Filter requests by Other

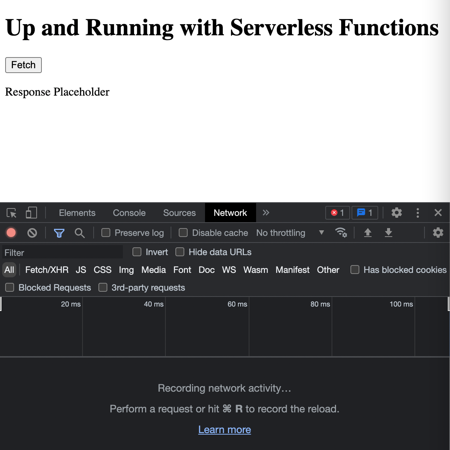click(328, 270)
